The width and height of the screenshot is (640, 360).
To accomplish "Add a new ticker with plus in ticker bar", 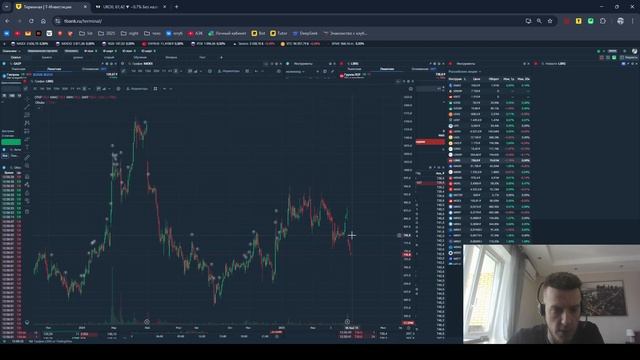I will (x=4, y=44).
